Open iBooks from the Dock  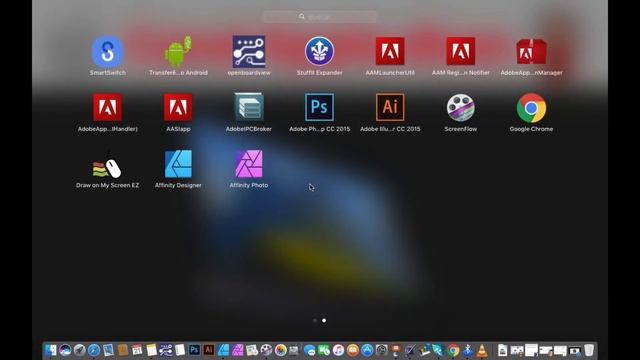click(x=353, y=350)
